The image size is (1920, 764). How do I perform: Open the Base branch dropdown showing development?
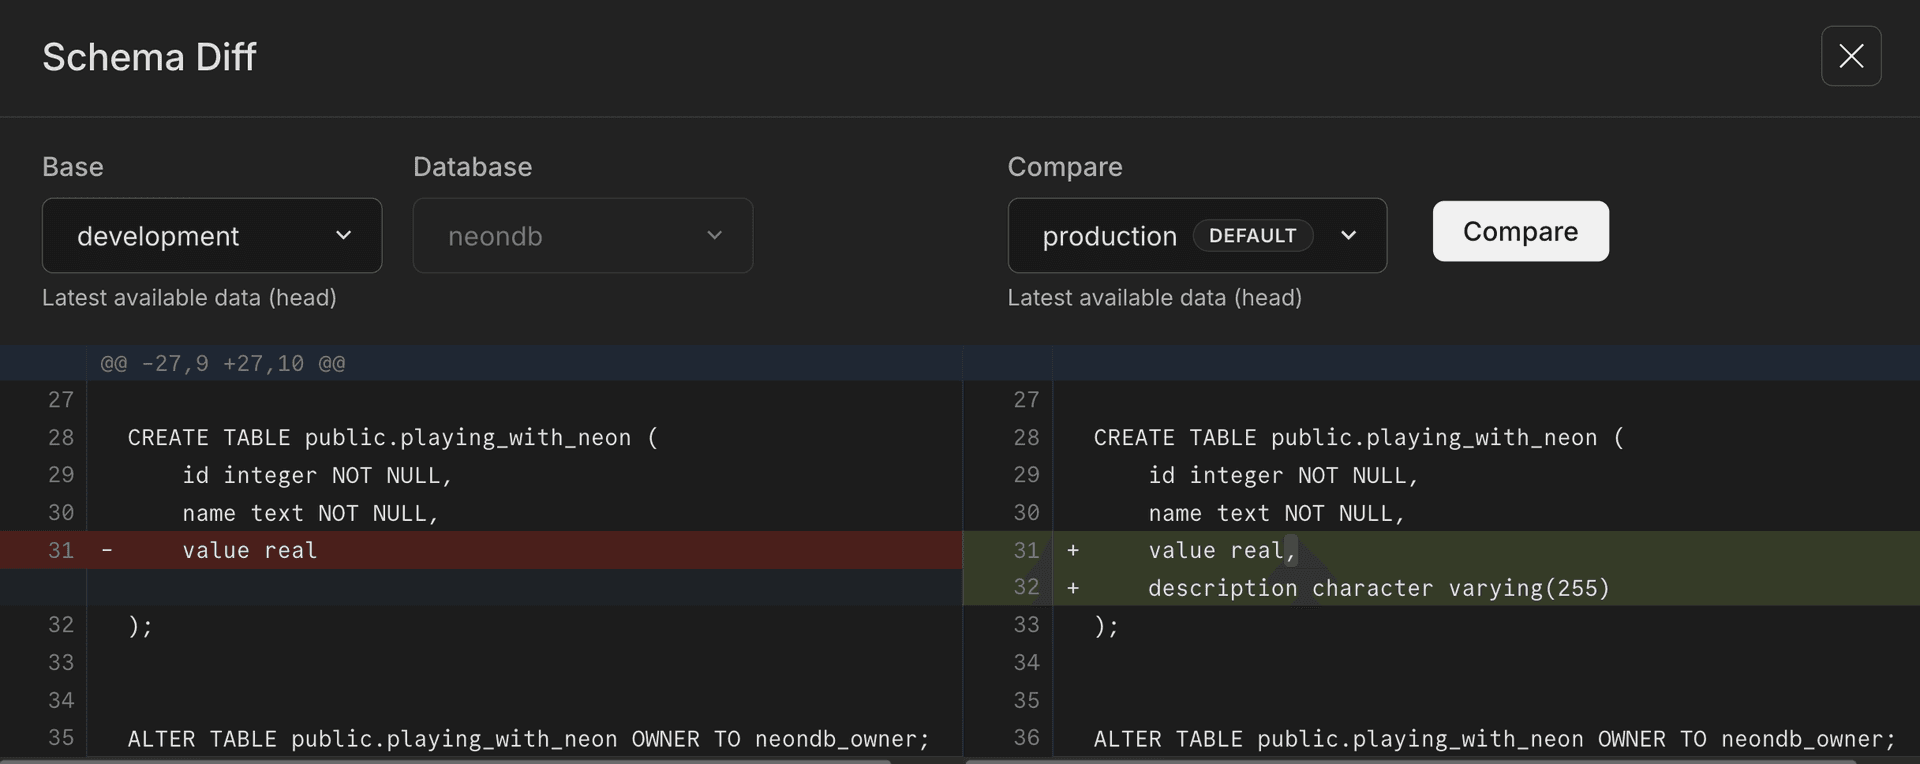[211, 236]
